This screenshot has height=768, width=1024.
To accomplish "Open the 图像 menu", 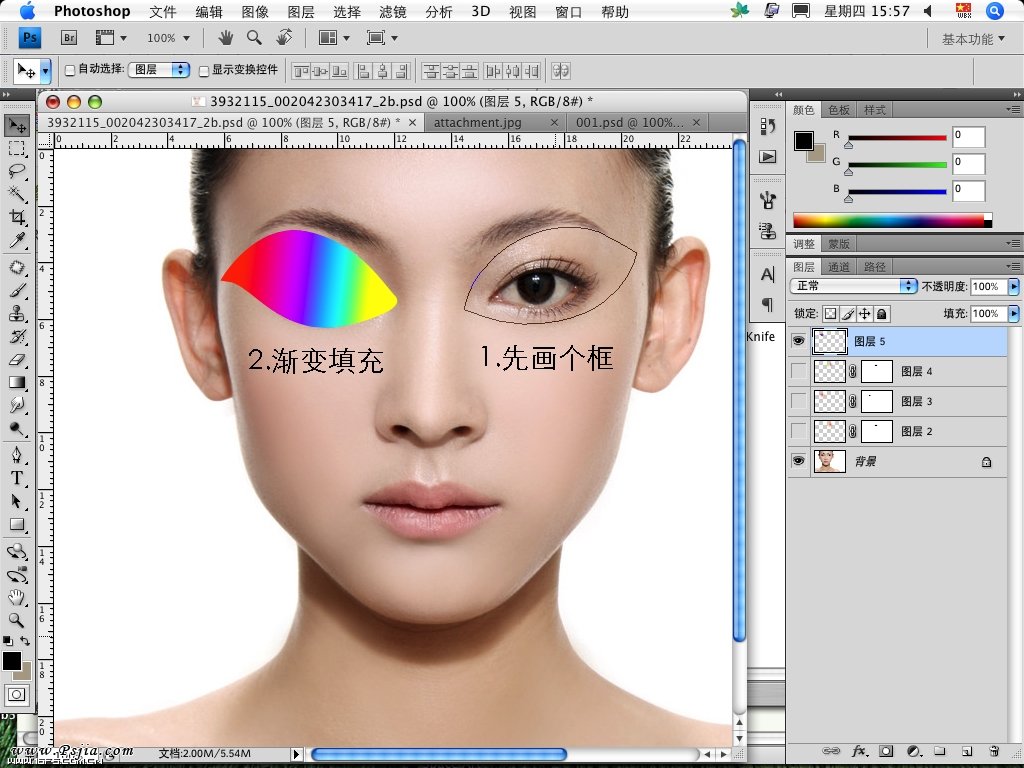I will (x=255, y=11).
